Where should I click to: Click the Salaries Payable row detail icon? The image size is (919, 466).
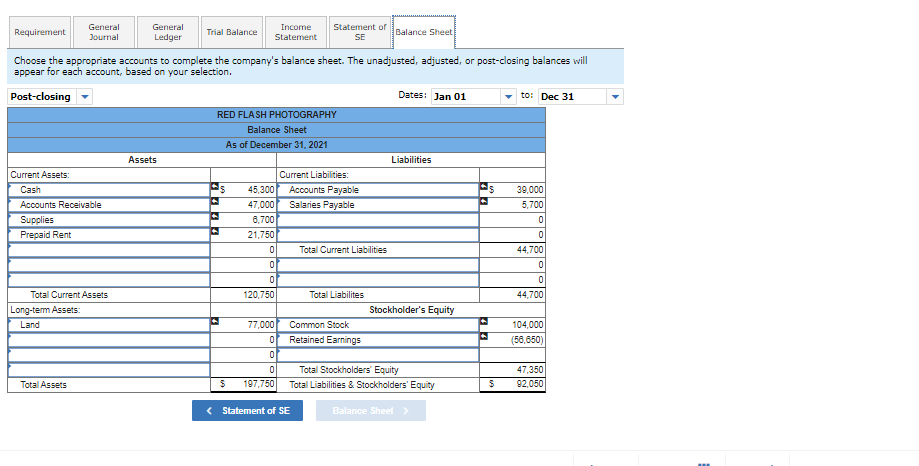484,202
